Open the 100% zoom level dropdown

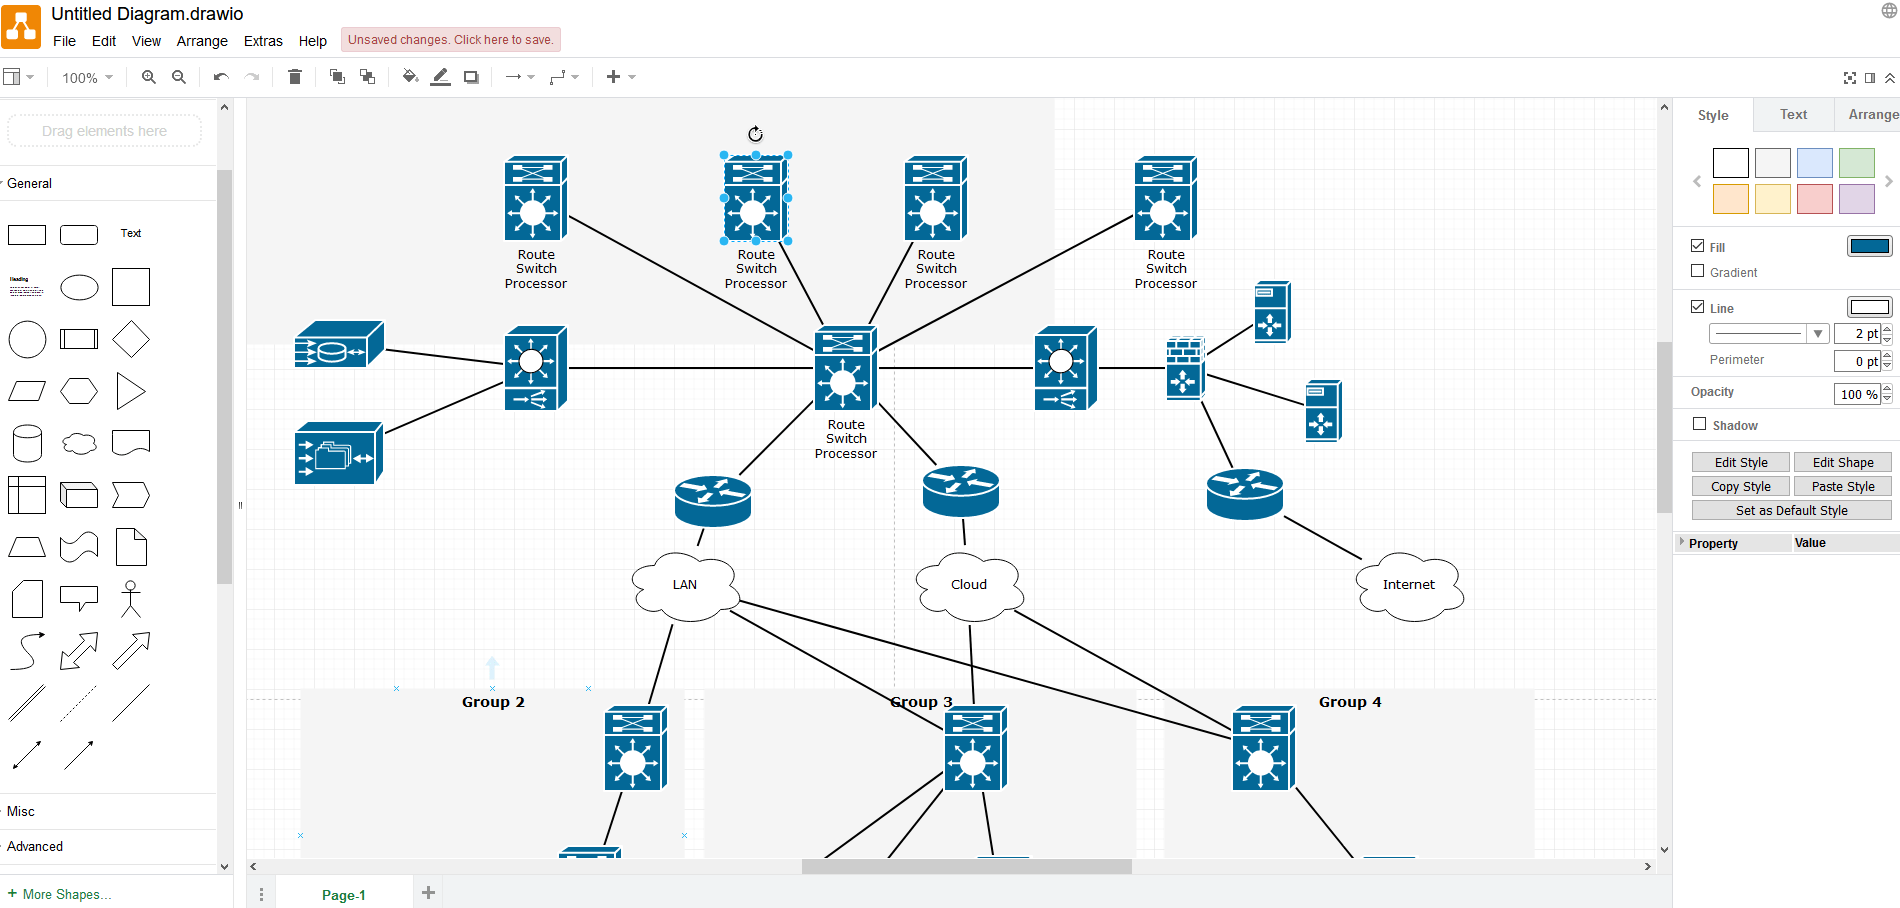[x=87, y=78]
